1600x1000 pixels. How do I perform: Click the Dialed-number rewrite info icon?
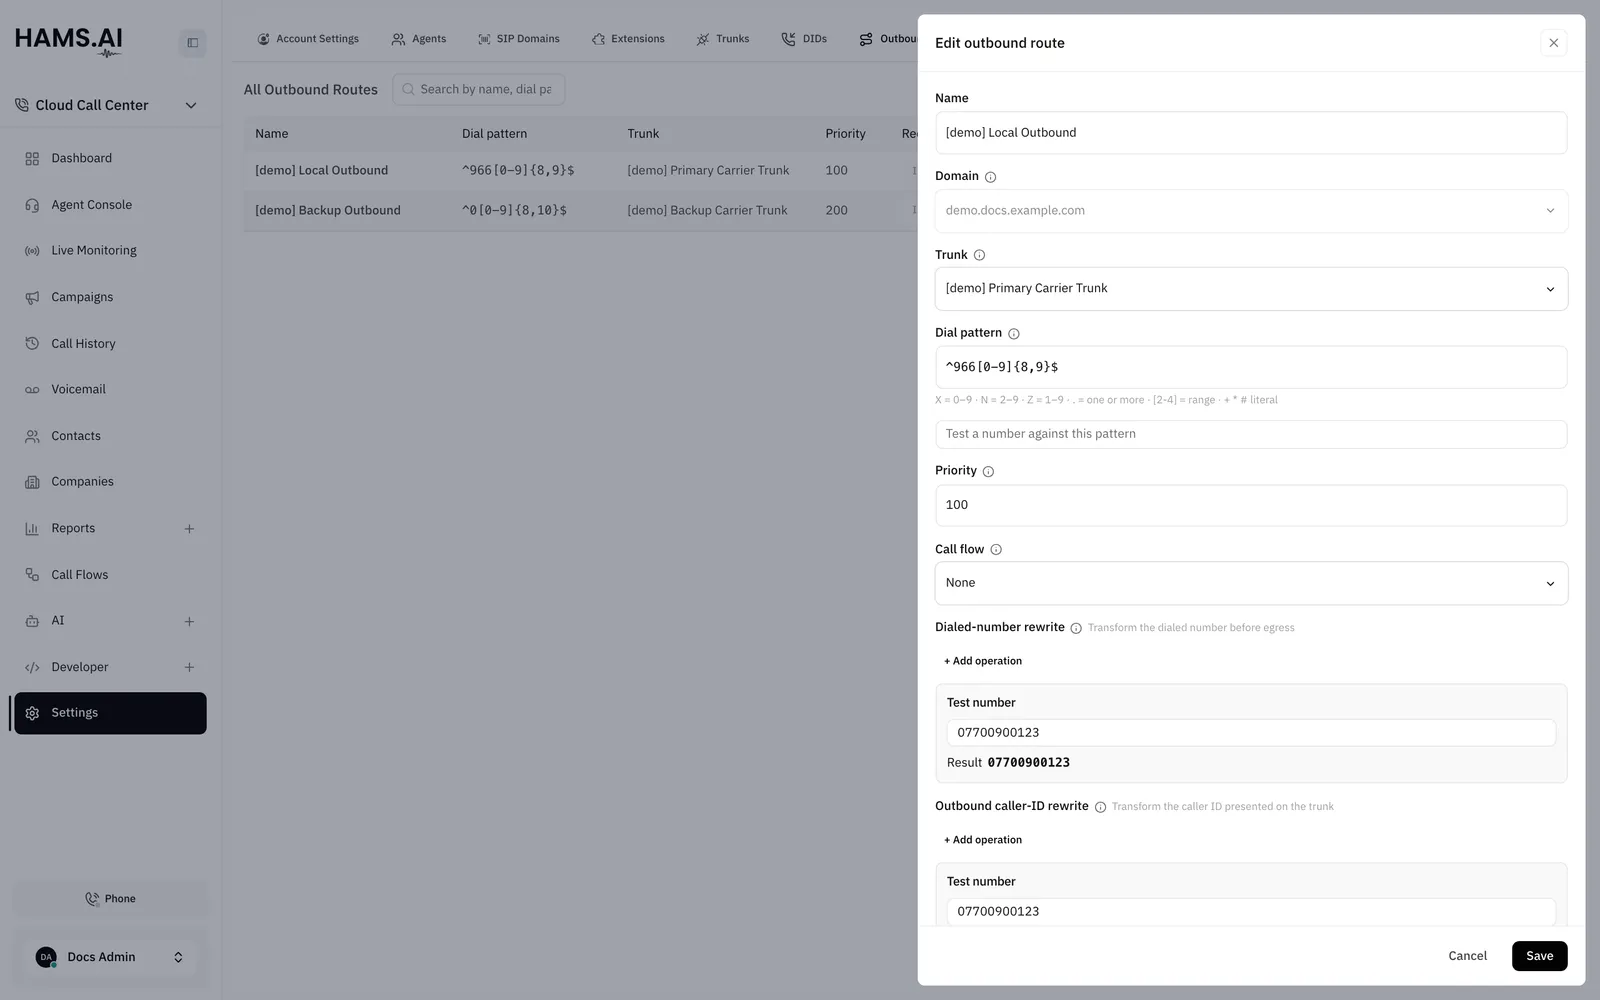click(x=1076, y=629)
